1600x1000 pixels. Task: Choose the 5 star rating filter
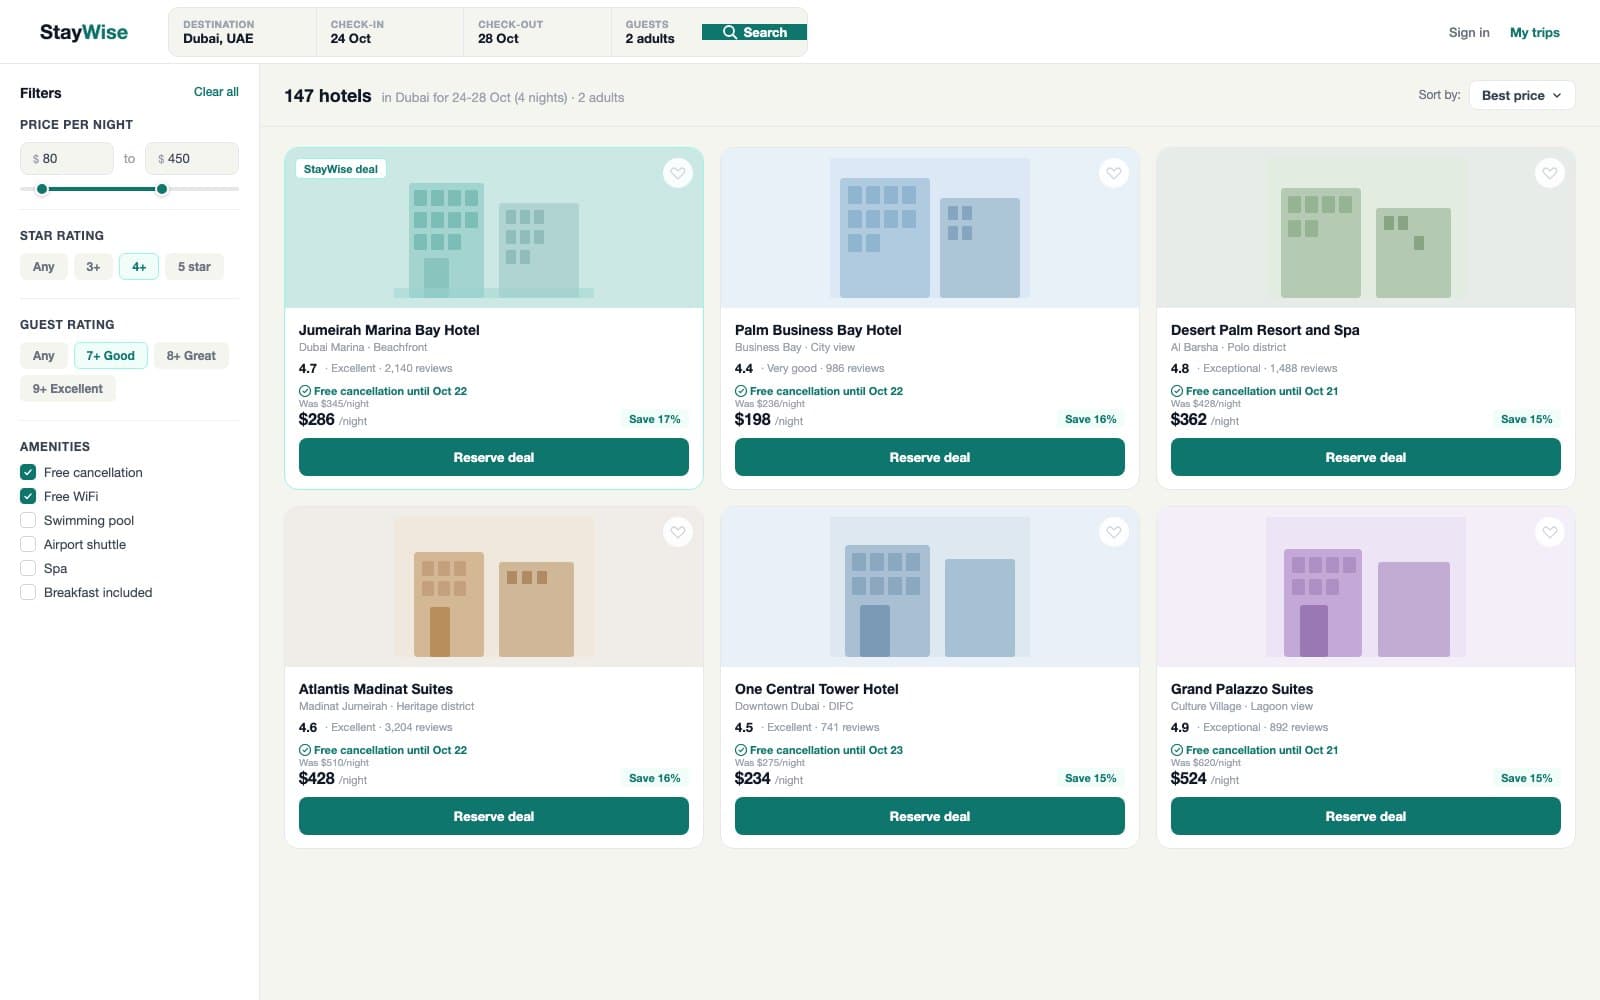(x=194, y=267)
